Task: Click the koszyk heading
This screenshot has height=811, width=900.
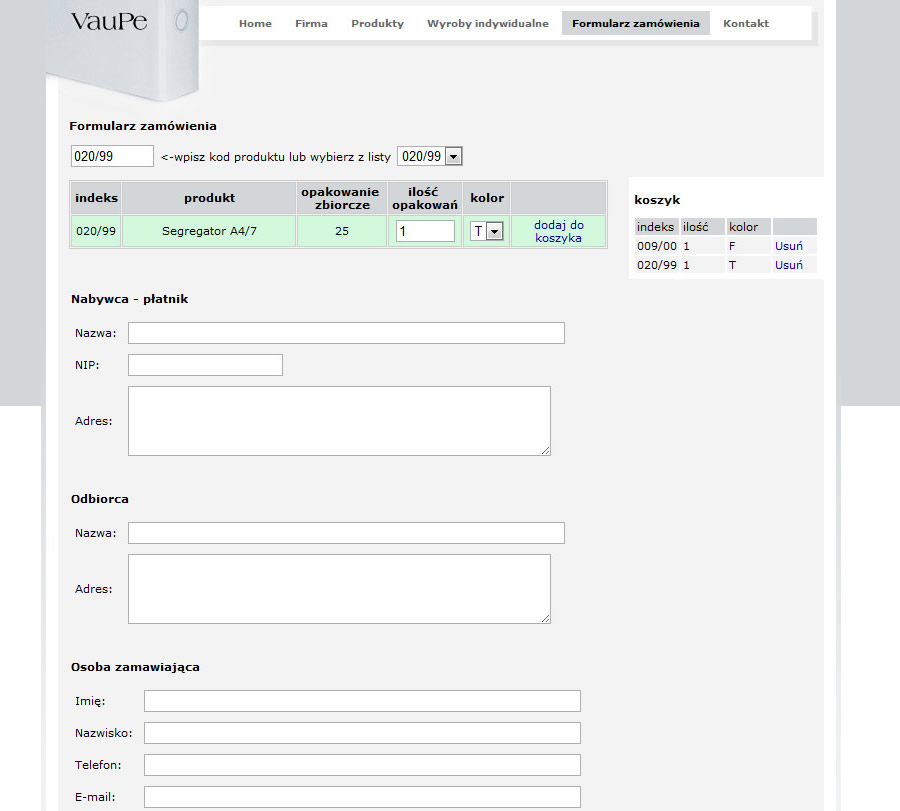Action: 657,200
